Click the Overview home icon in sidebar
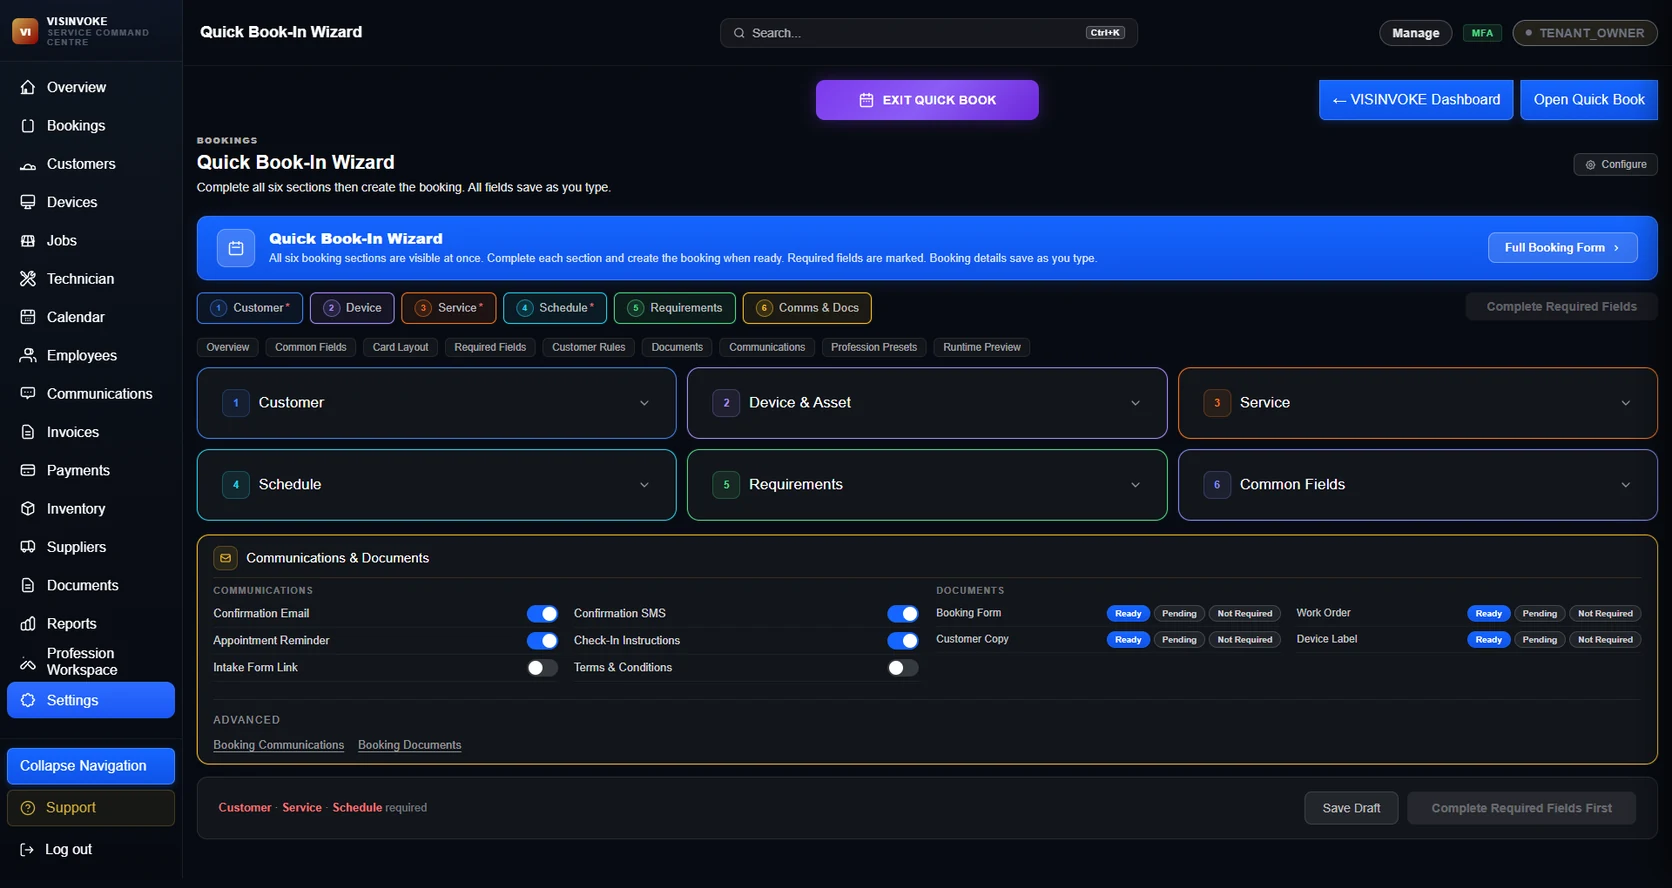This screenshot has width=1672, height=888. click(28, 87)
